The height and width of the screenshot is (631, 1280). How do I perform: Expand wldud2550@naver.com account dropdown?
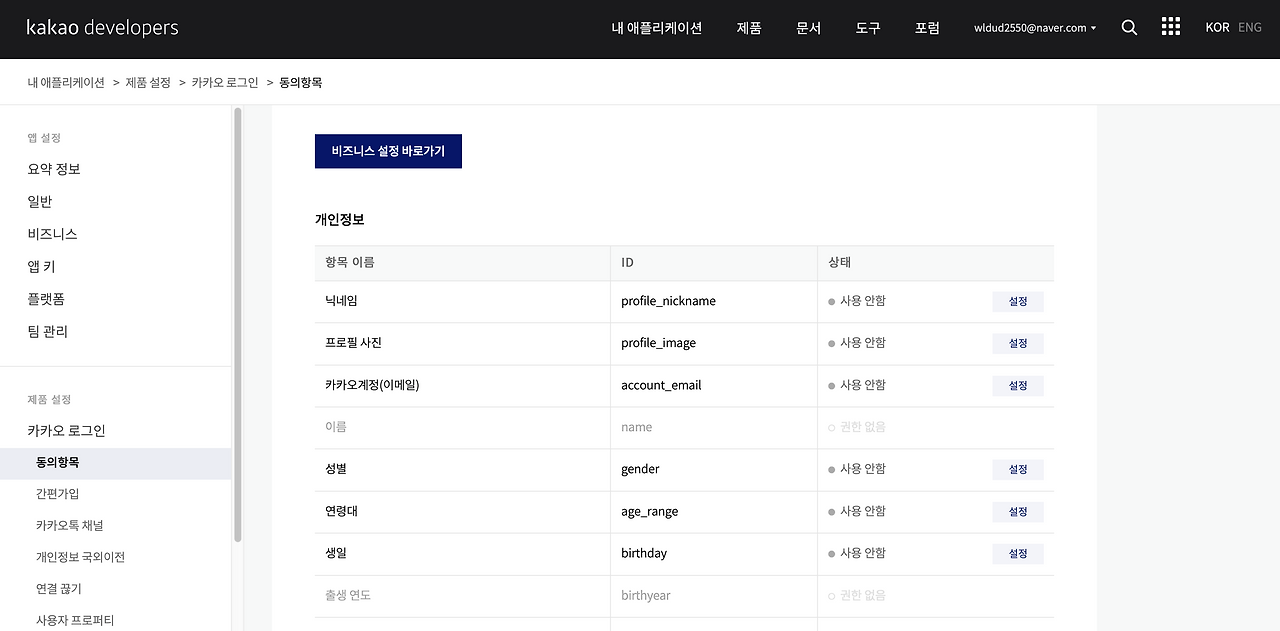pos(1035,28)
